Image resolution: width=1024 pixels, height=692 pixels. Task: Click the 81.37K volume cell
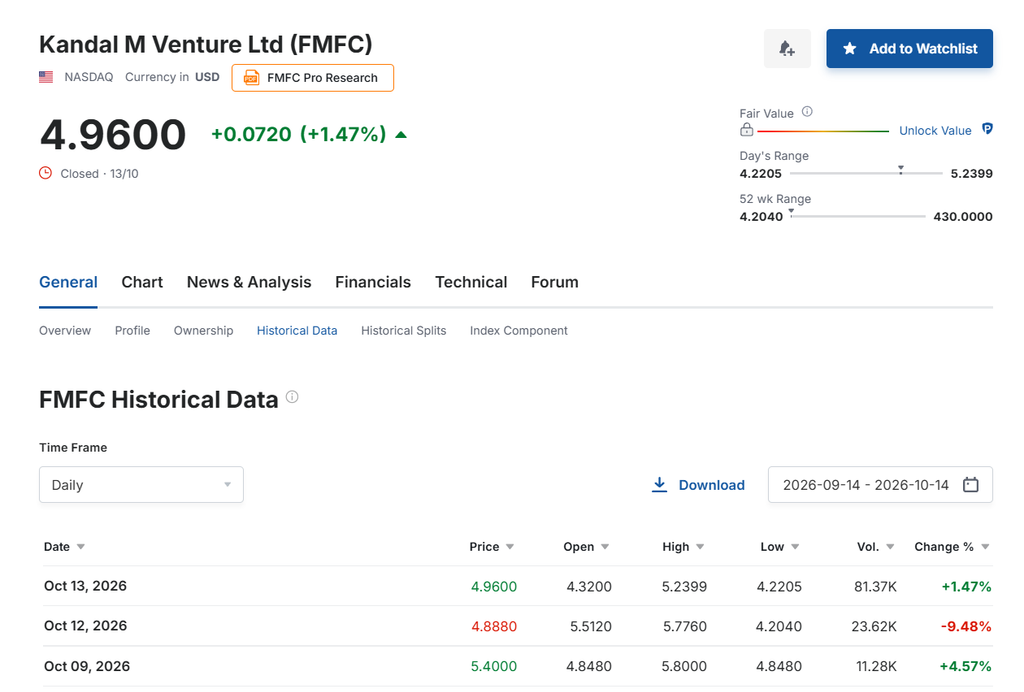tap(875, 586)
